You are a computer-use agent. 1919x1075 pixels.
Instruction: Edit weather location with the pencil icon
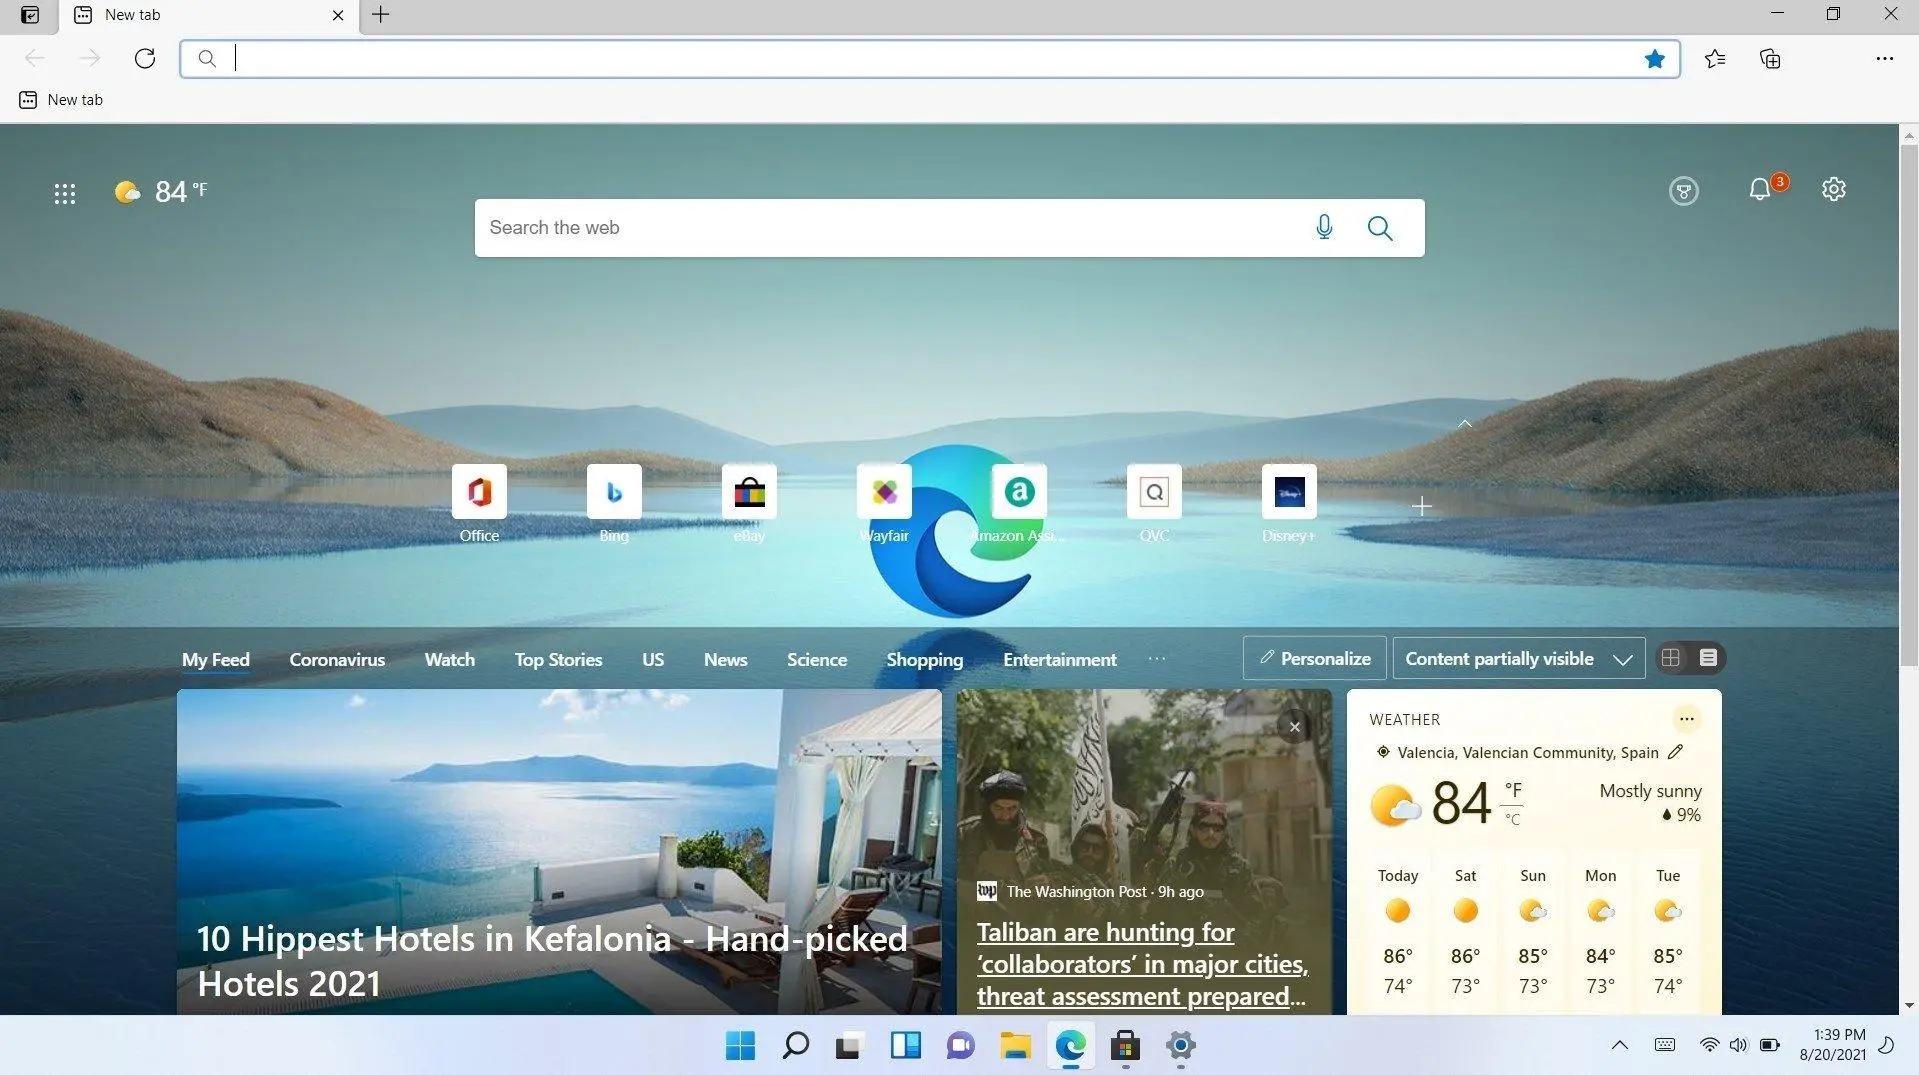1676,752
